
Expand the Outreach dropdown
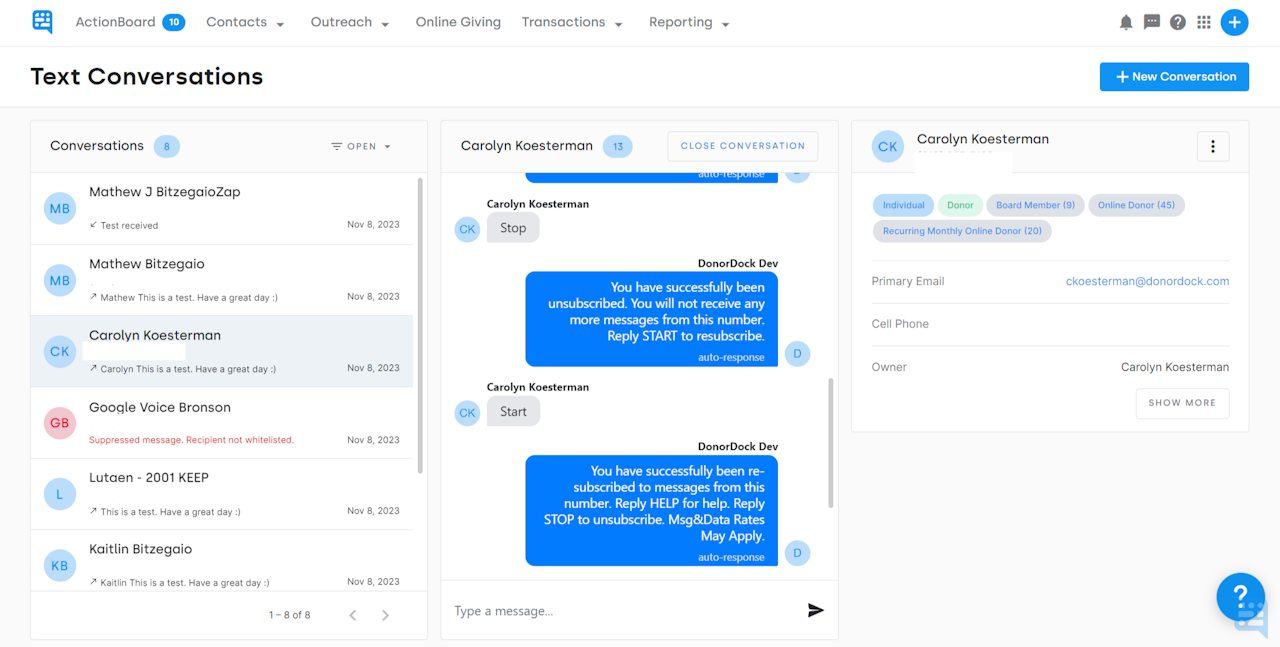349,21
